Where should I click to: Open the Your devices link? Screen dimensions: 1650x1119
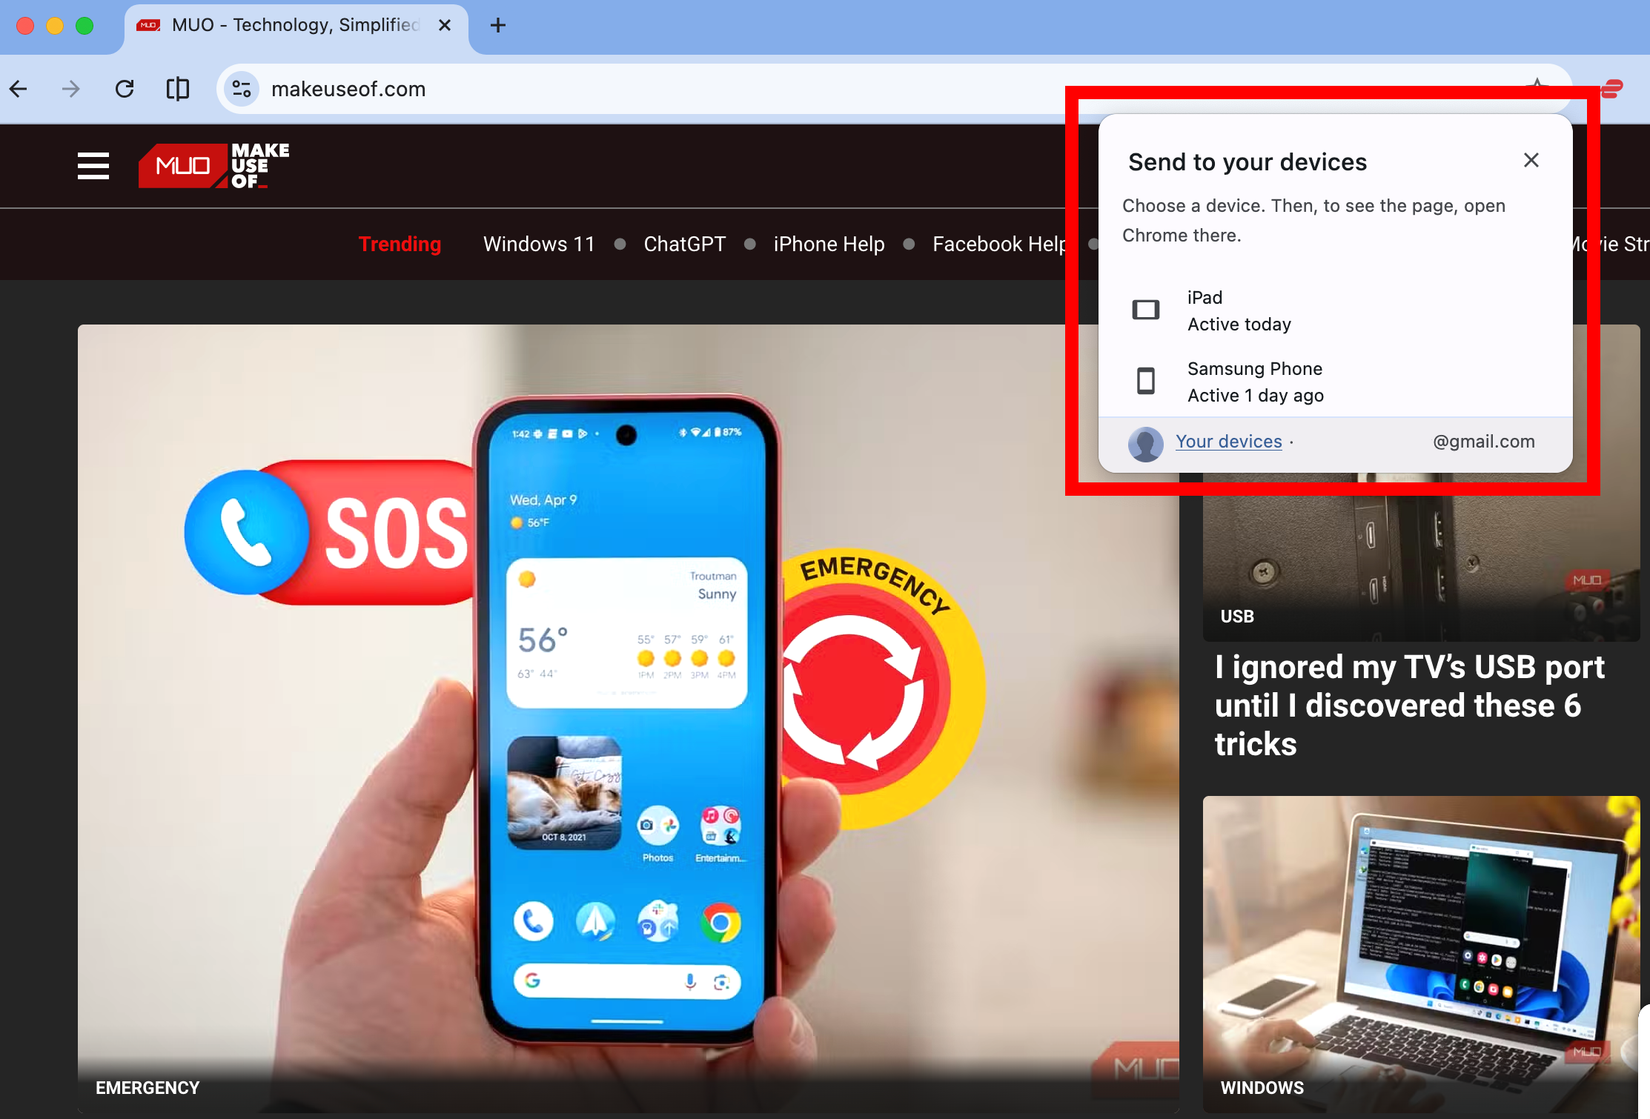(x=1229, y=441)
